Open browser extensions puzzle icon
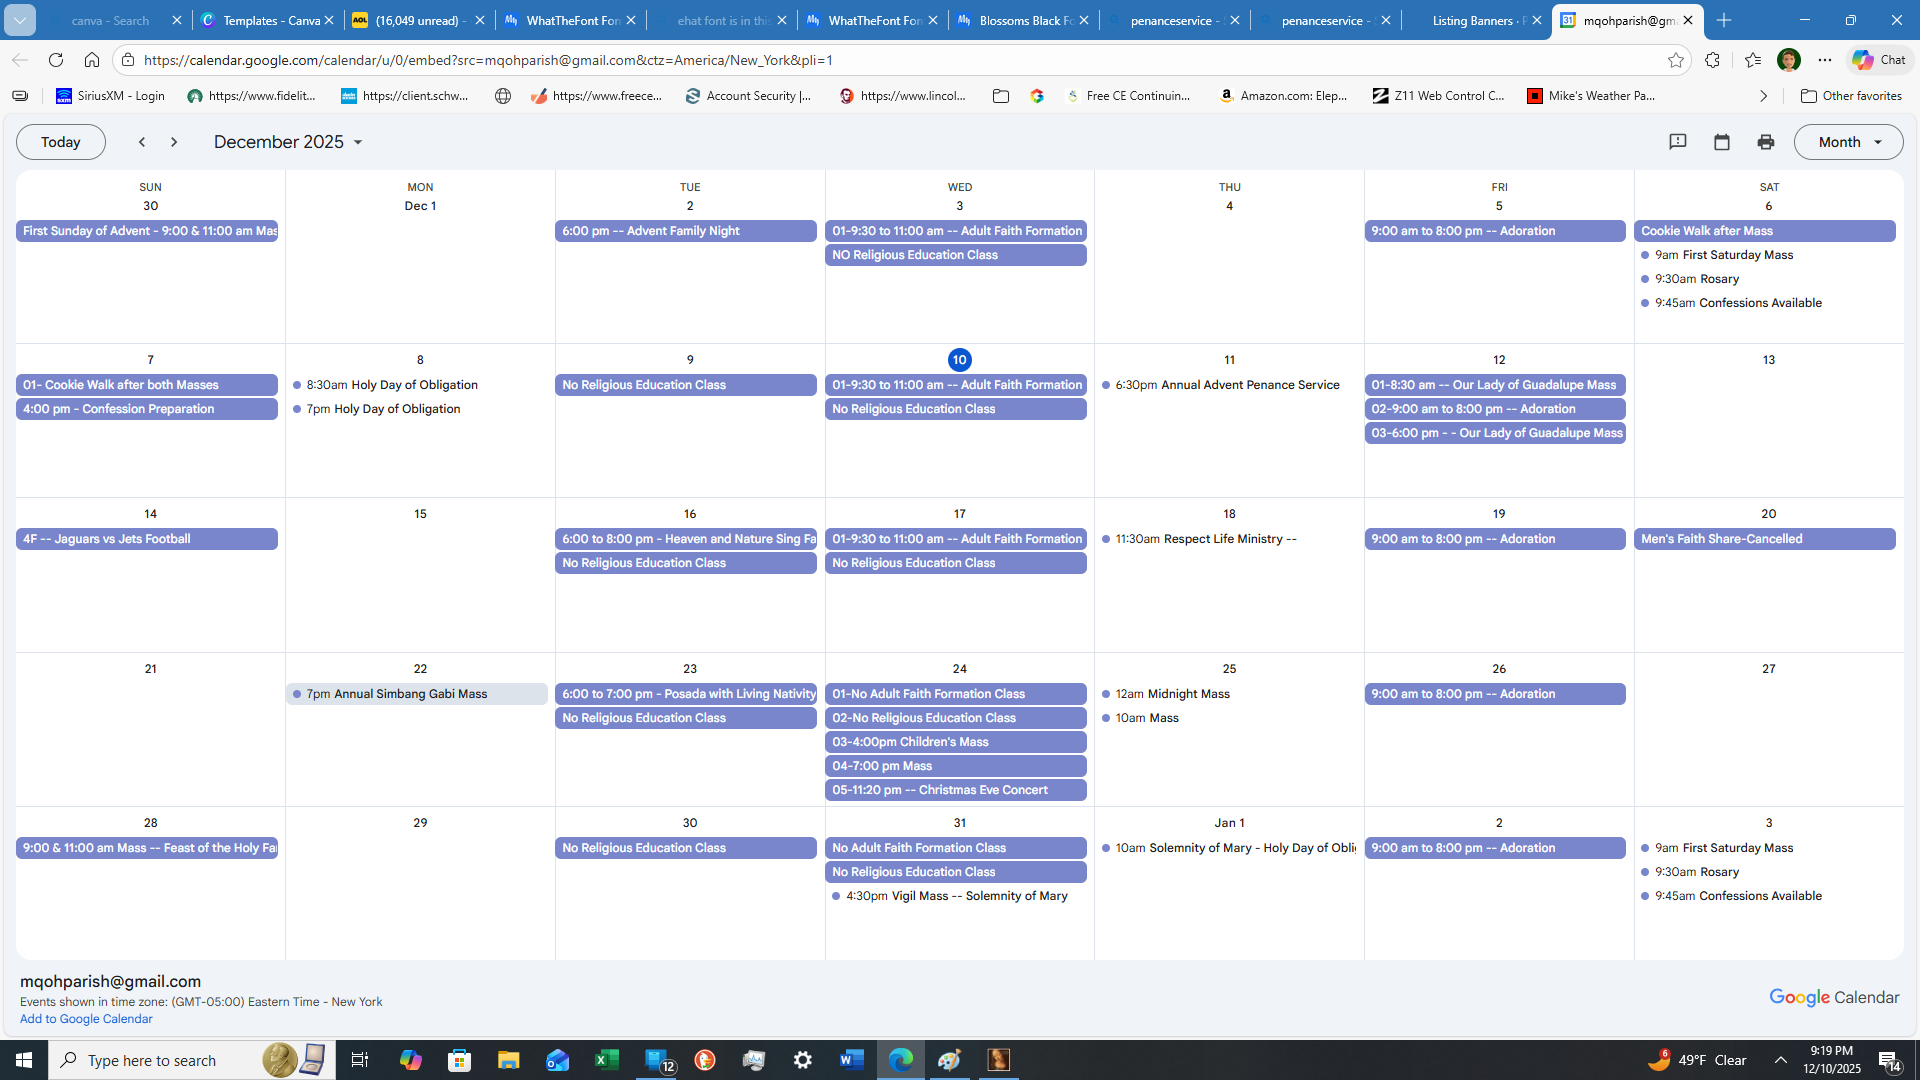1920x1080 pixels. click(x=1712, y=60)
